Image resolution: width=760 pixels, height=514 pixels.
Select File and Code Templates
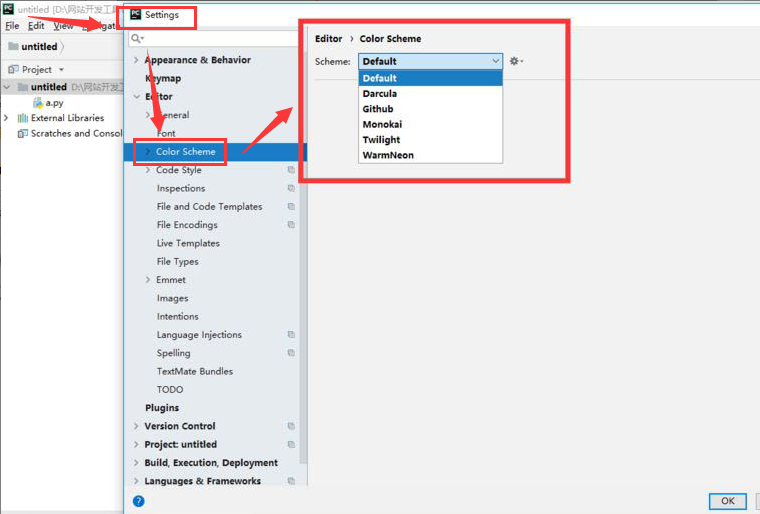[x=209, y=207]
